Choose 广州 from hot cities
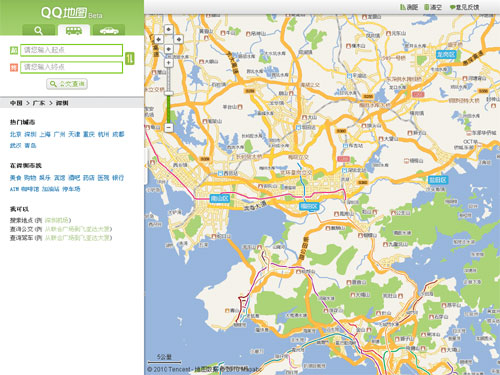Viewport: 500px width, 375px height. [x=60, y=134]
